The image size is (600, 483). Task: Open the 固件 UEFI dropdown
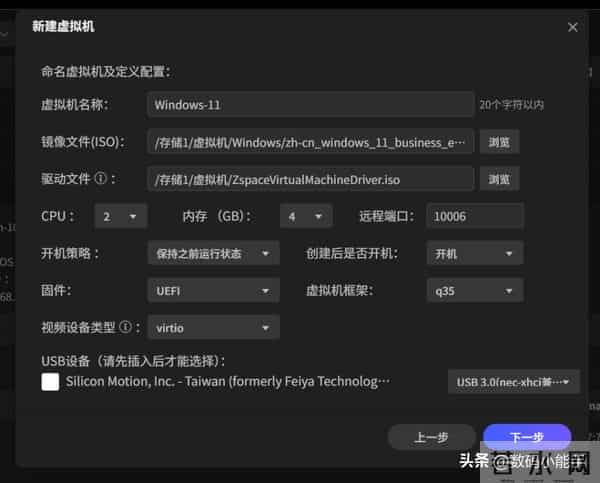coord(214,291)
